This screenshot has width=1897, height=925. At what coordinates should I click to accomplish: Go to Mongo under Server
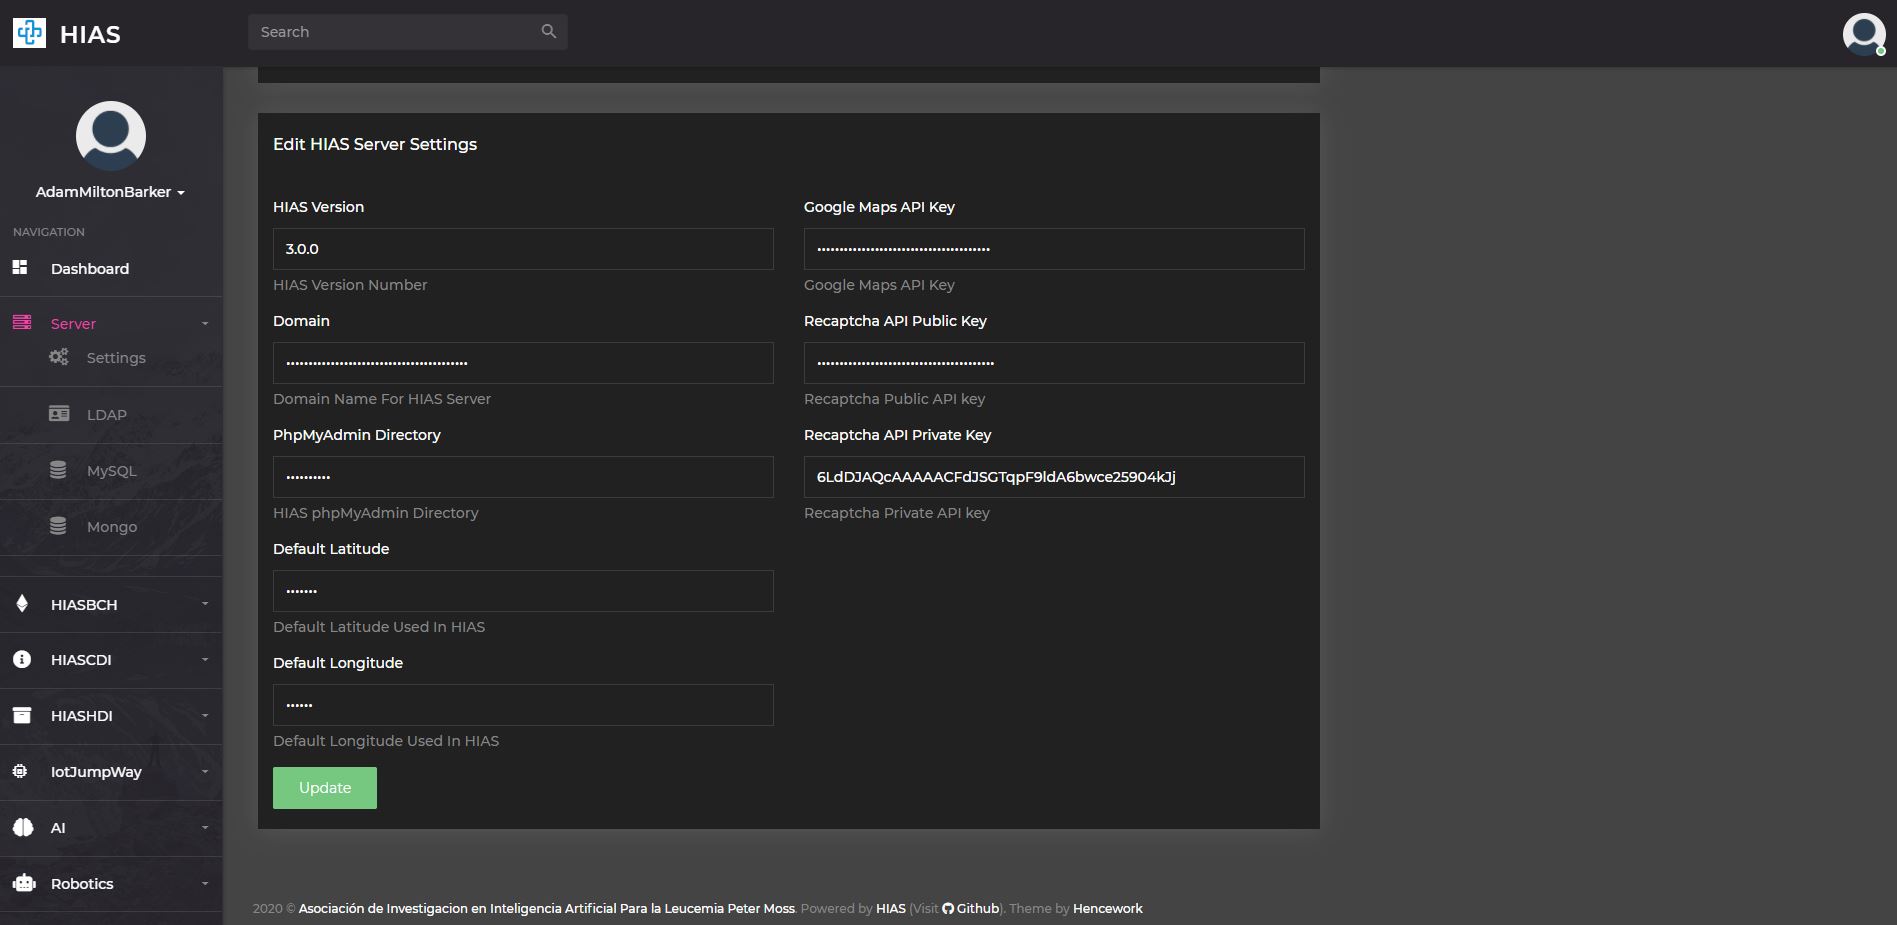point(112,526)
